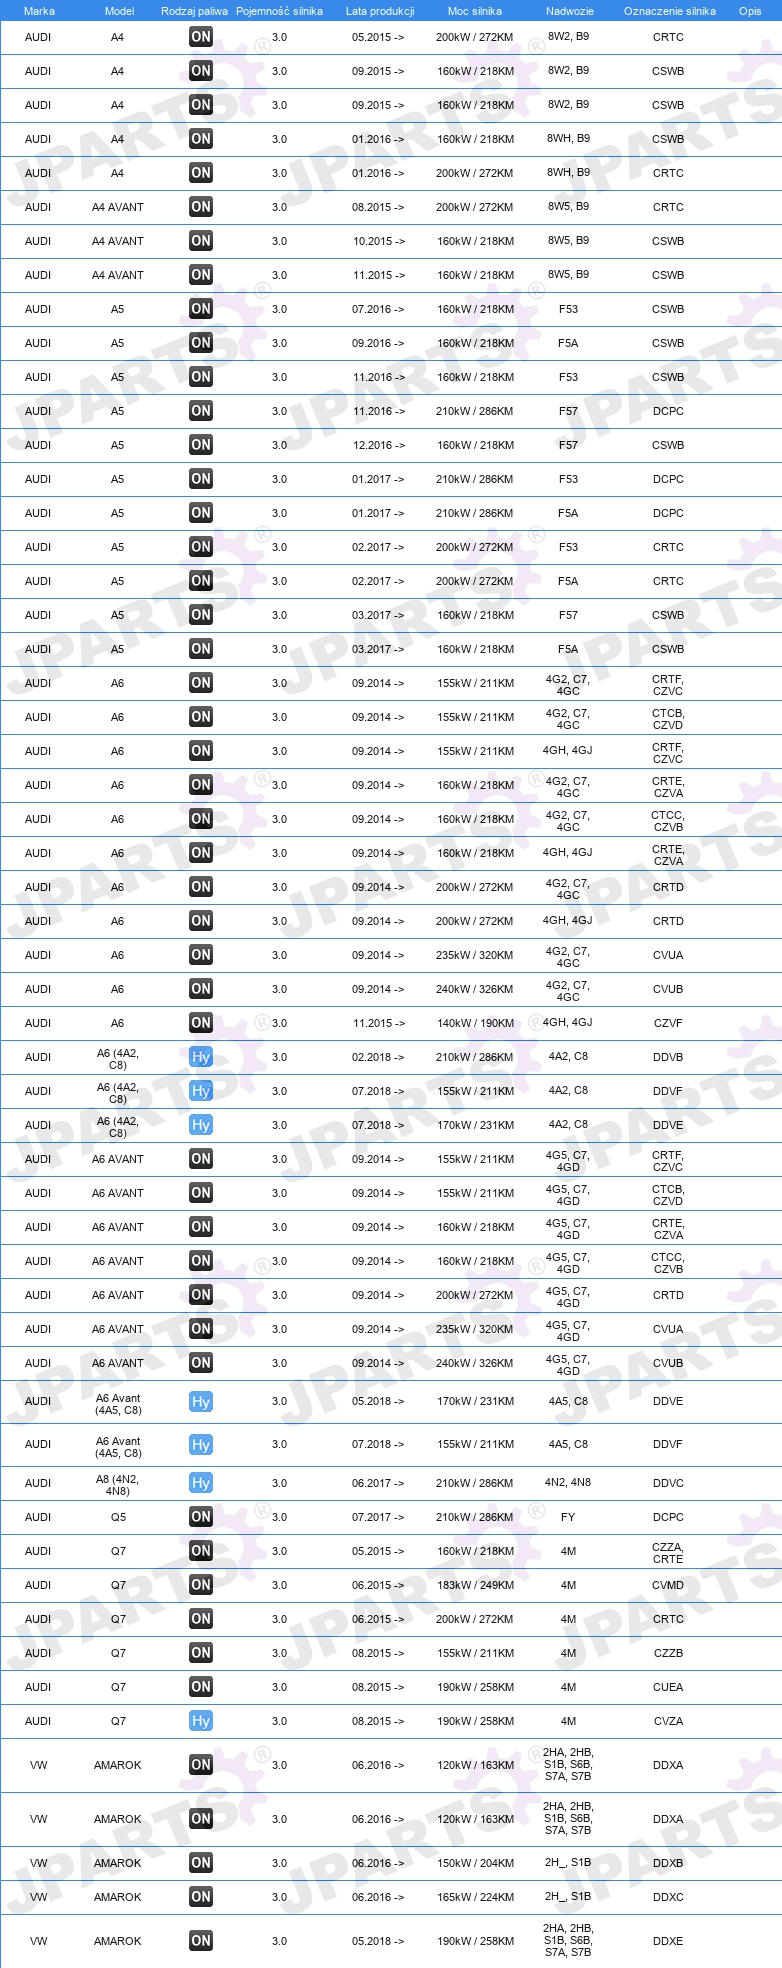Click engine code cell CVMD
The width and height of the screenshot is (782, 1968).
(668, 1585)
